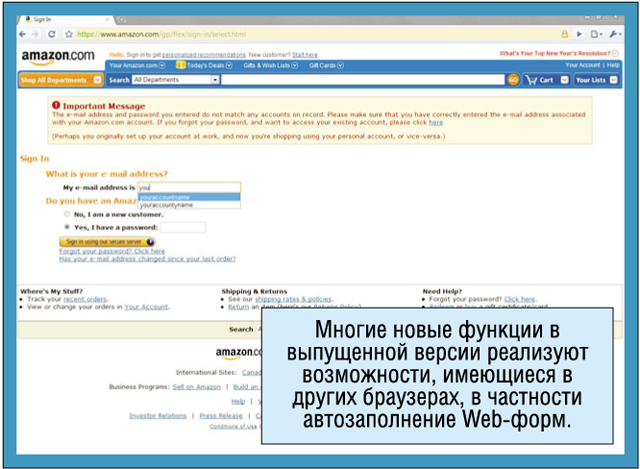
Task: Click 'Press Release' footer link
Action: [x=221, y=416]
